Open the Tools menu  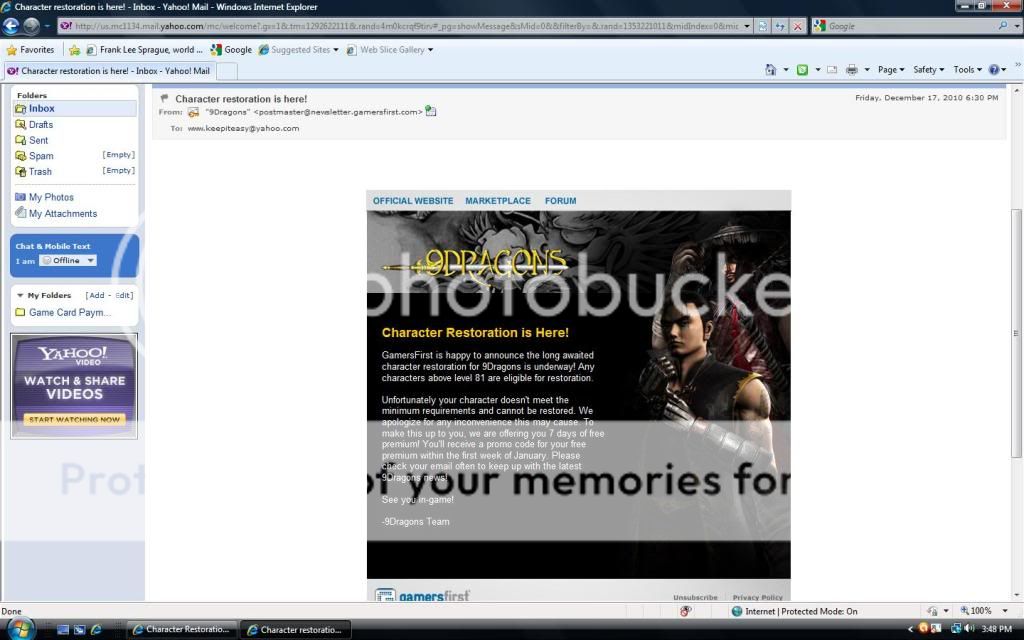pos(967,69)
